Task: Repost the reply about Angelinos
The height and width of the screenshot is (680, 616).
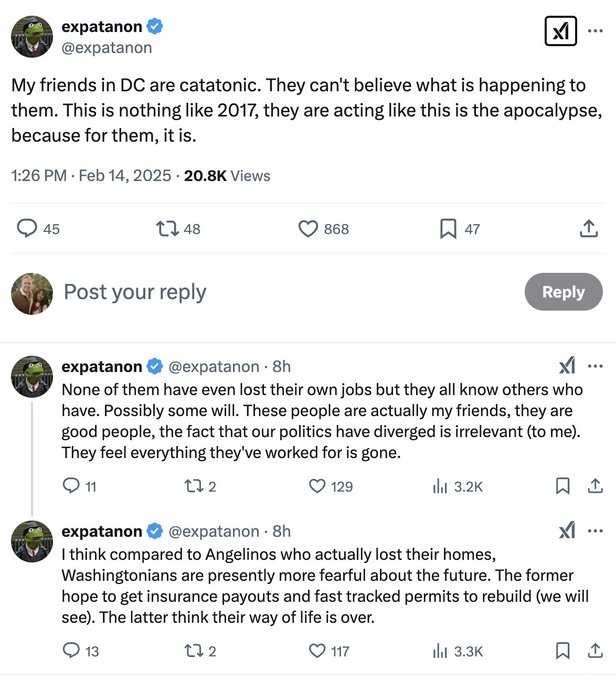Action: (x=193, y=651)
